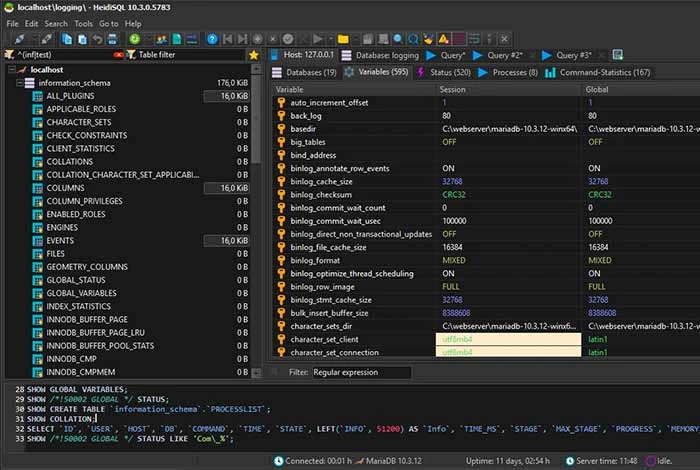Click the green Refresh icon
This screenshot has height=470, width=700.
point(134,39)
